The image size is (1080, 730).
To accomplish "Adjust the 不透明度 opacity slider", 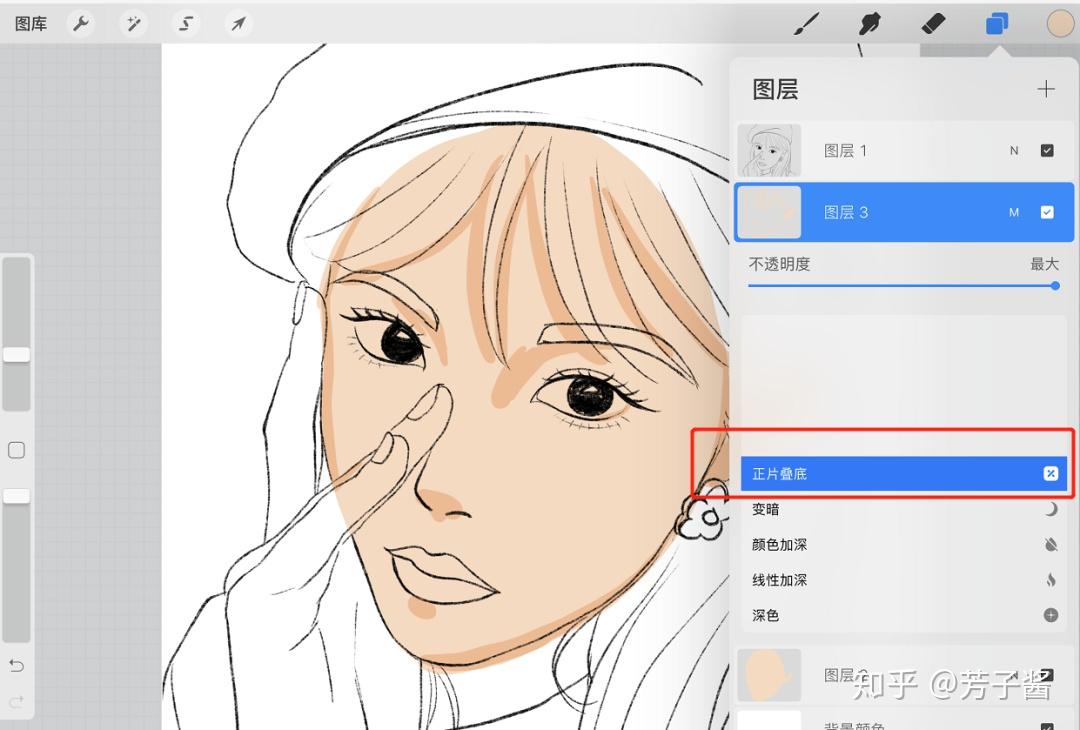I will (903, 285).
